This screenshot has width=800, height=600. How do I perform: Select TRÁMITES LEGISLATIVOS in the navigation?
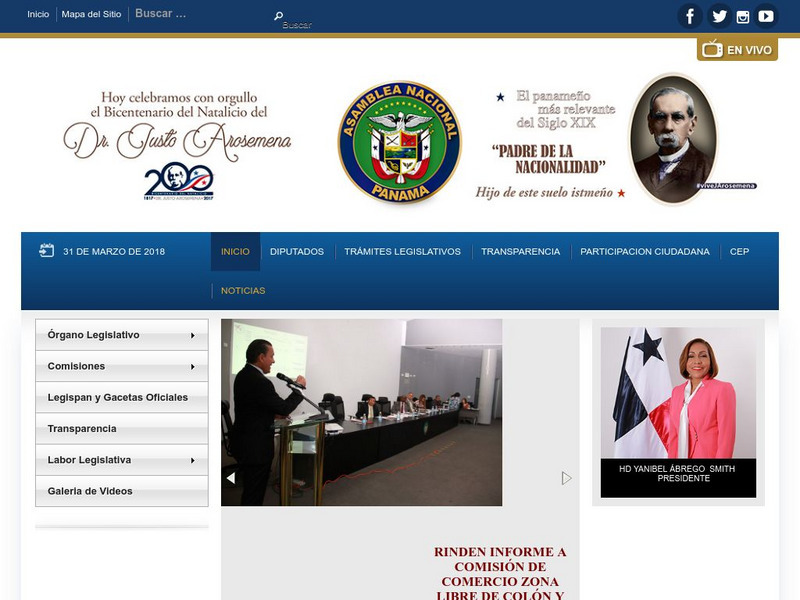(x=401, y=251)
